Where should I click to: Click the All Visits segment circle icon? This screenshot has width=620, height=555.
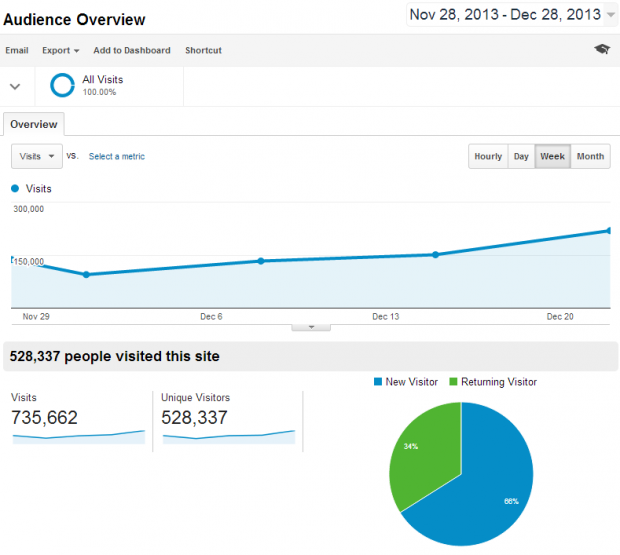[62, 85]
